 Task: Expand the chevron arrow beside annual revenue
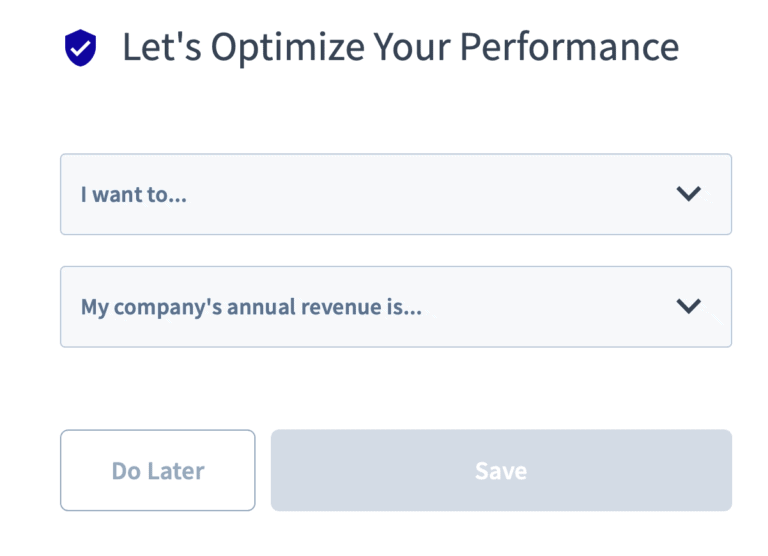pos(689,306)
